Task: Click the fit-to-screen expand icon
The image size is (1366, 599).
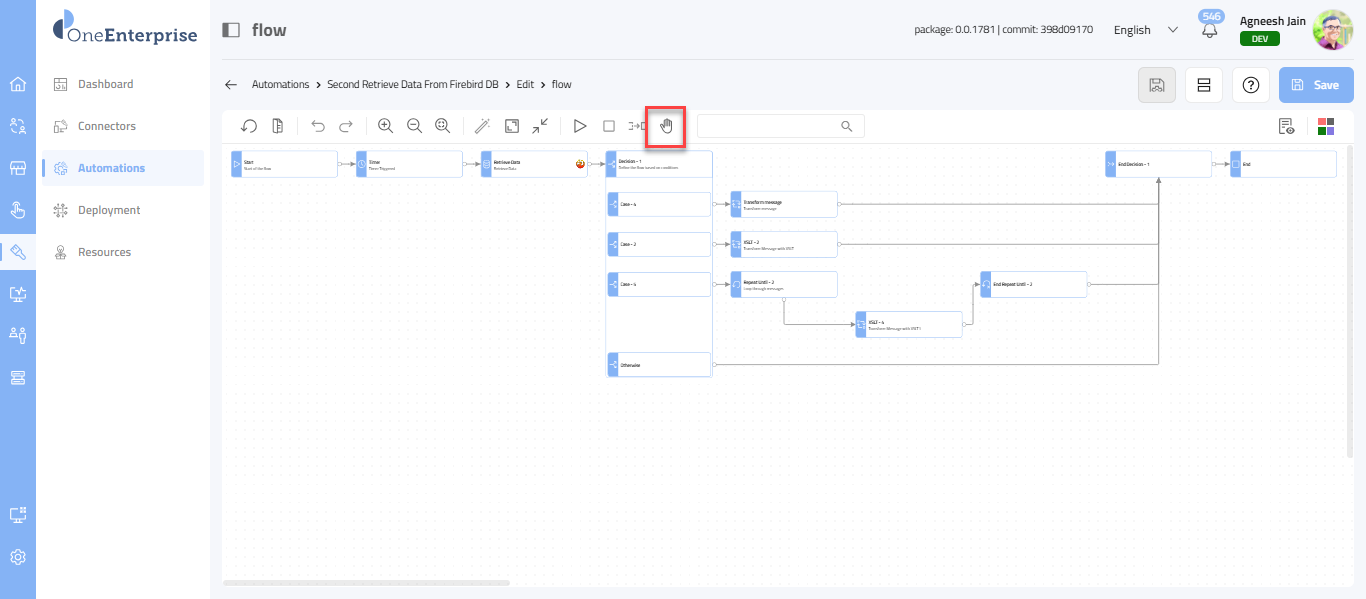Action: pos(512,126)
